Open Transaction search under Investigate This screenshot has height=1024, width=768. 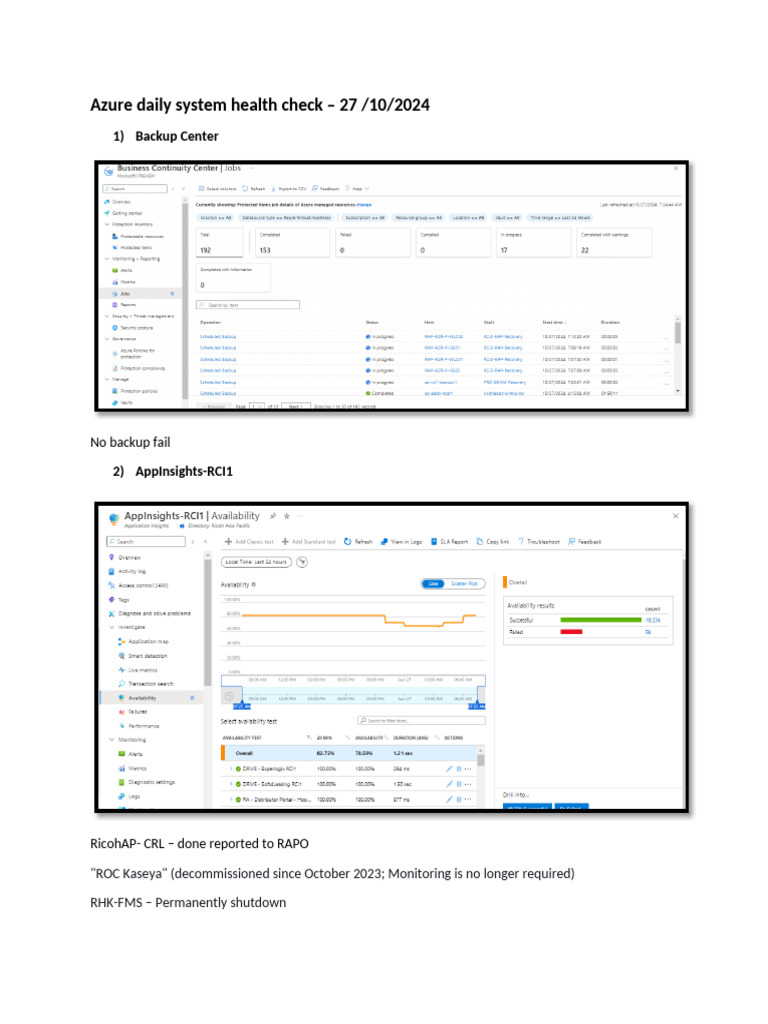pyautogui.click(x=151, y=684)
